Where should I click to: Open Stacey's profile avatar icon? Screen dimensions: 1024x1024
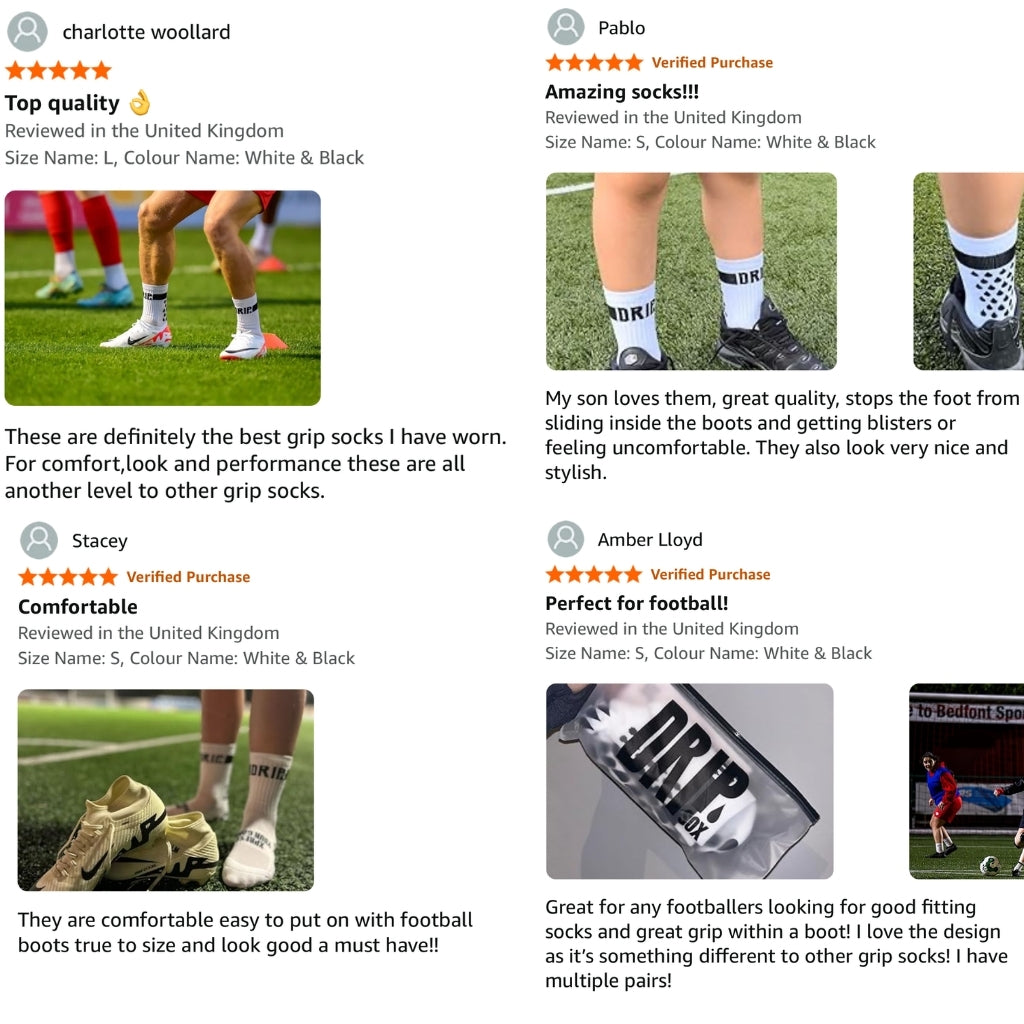[x=39, y=540]
